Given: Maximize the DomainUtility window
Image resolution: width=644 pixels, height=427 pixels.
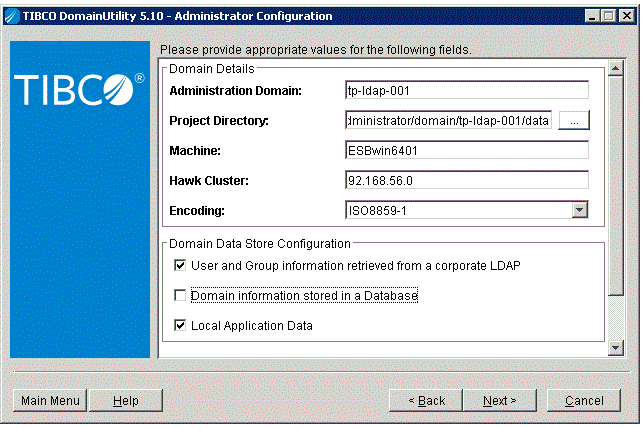Looking at the screenshot, I should tap(609, 16).
